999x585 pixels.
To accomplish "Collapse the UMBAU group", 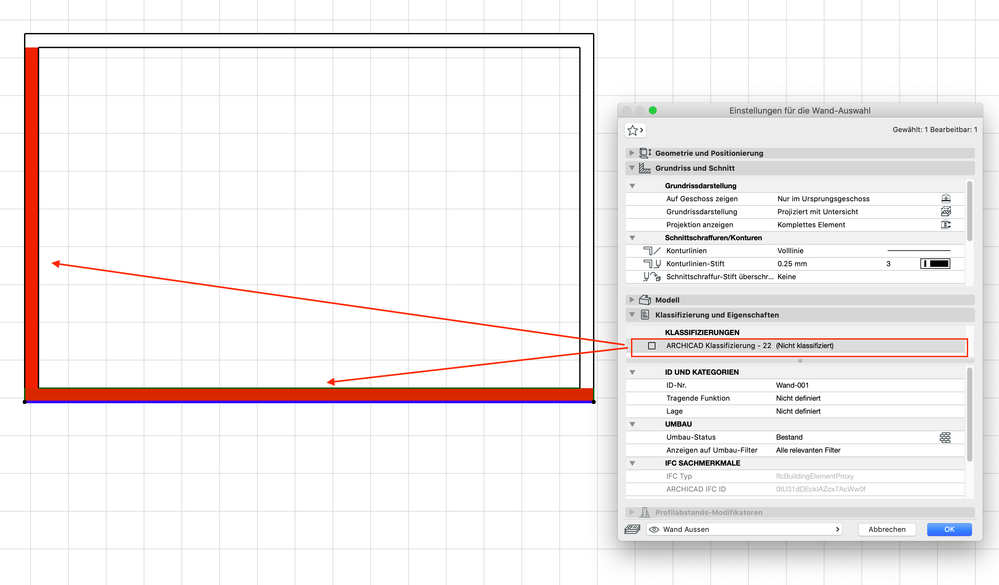I will (x=632, y=424).
